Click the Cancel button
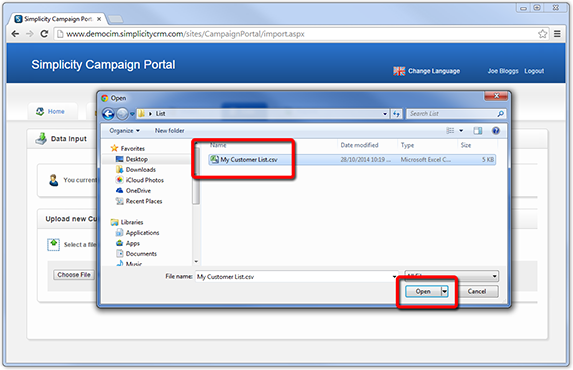This screenshot has width=573, height=370. point(477,291)
